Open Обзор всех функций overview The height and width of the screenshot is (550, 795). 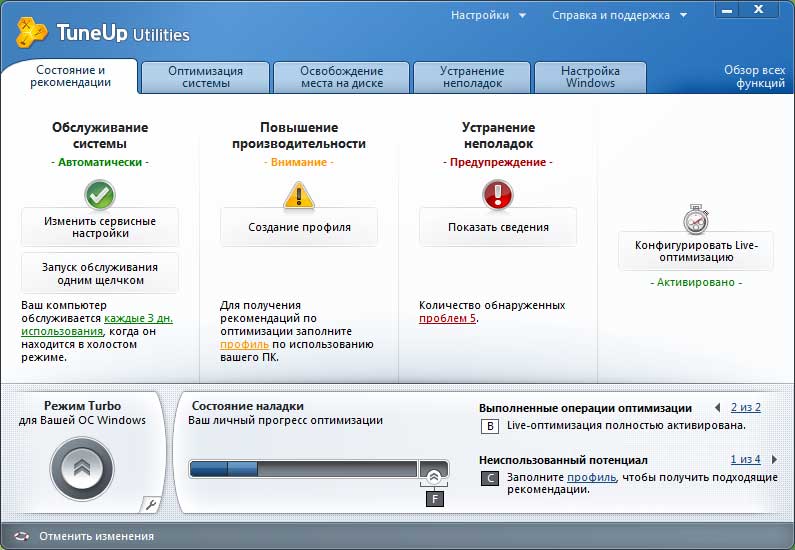754,77
